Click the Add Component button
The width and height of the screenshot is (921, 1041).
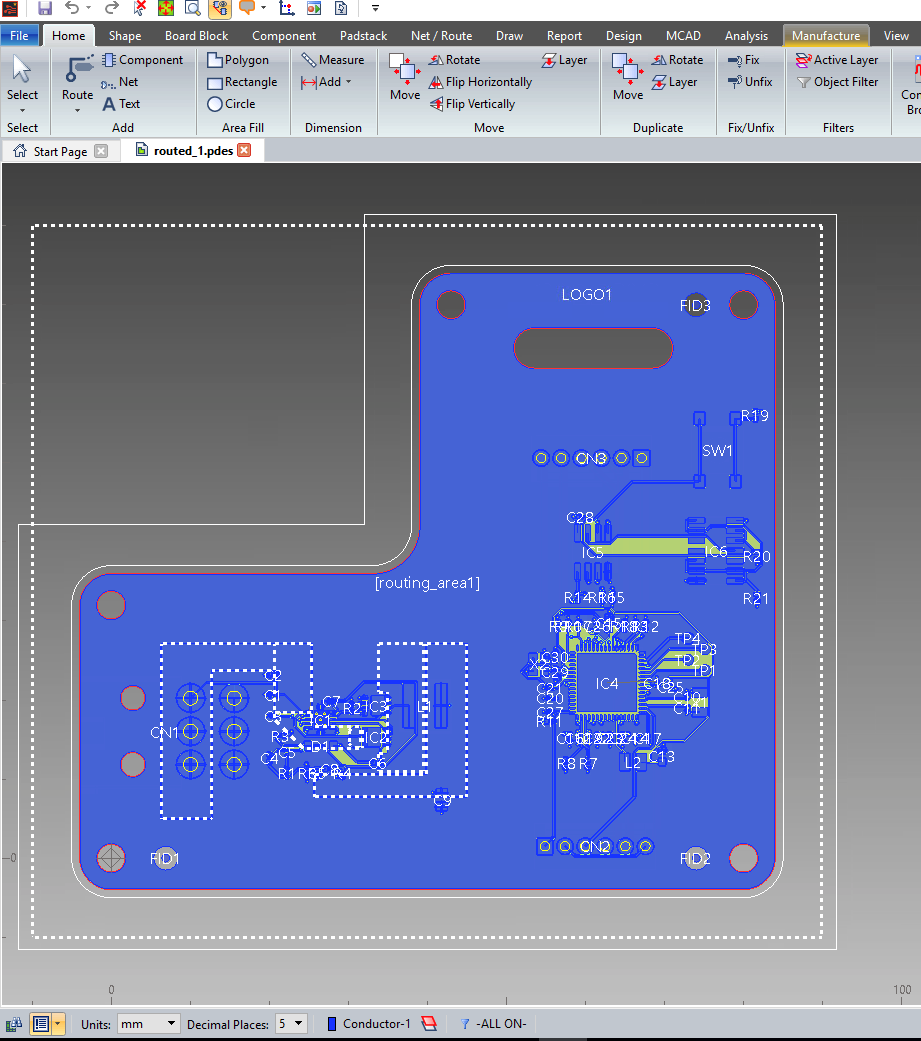coord(142,60)
